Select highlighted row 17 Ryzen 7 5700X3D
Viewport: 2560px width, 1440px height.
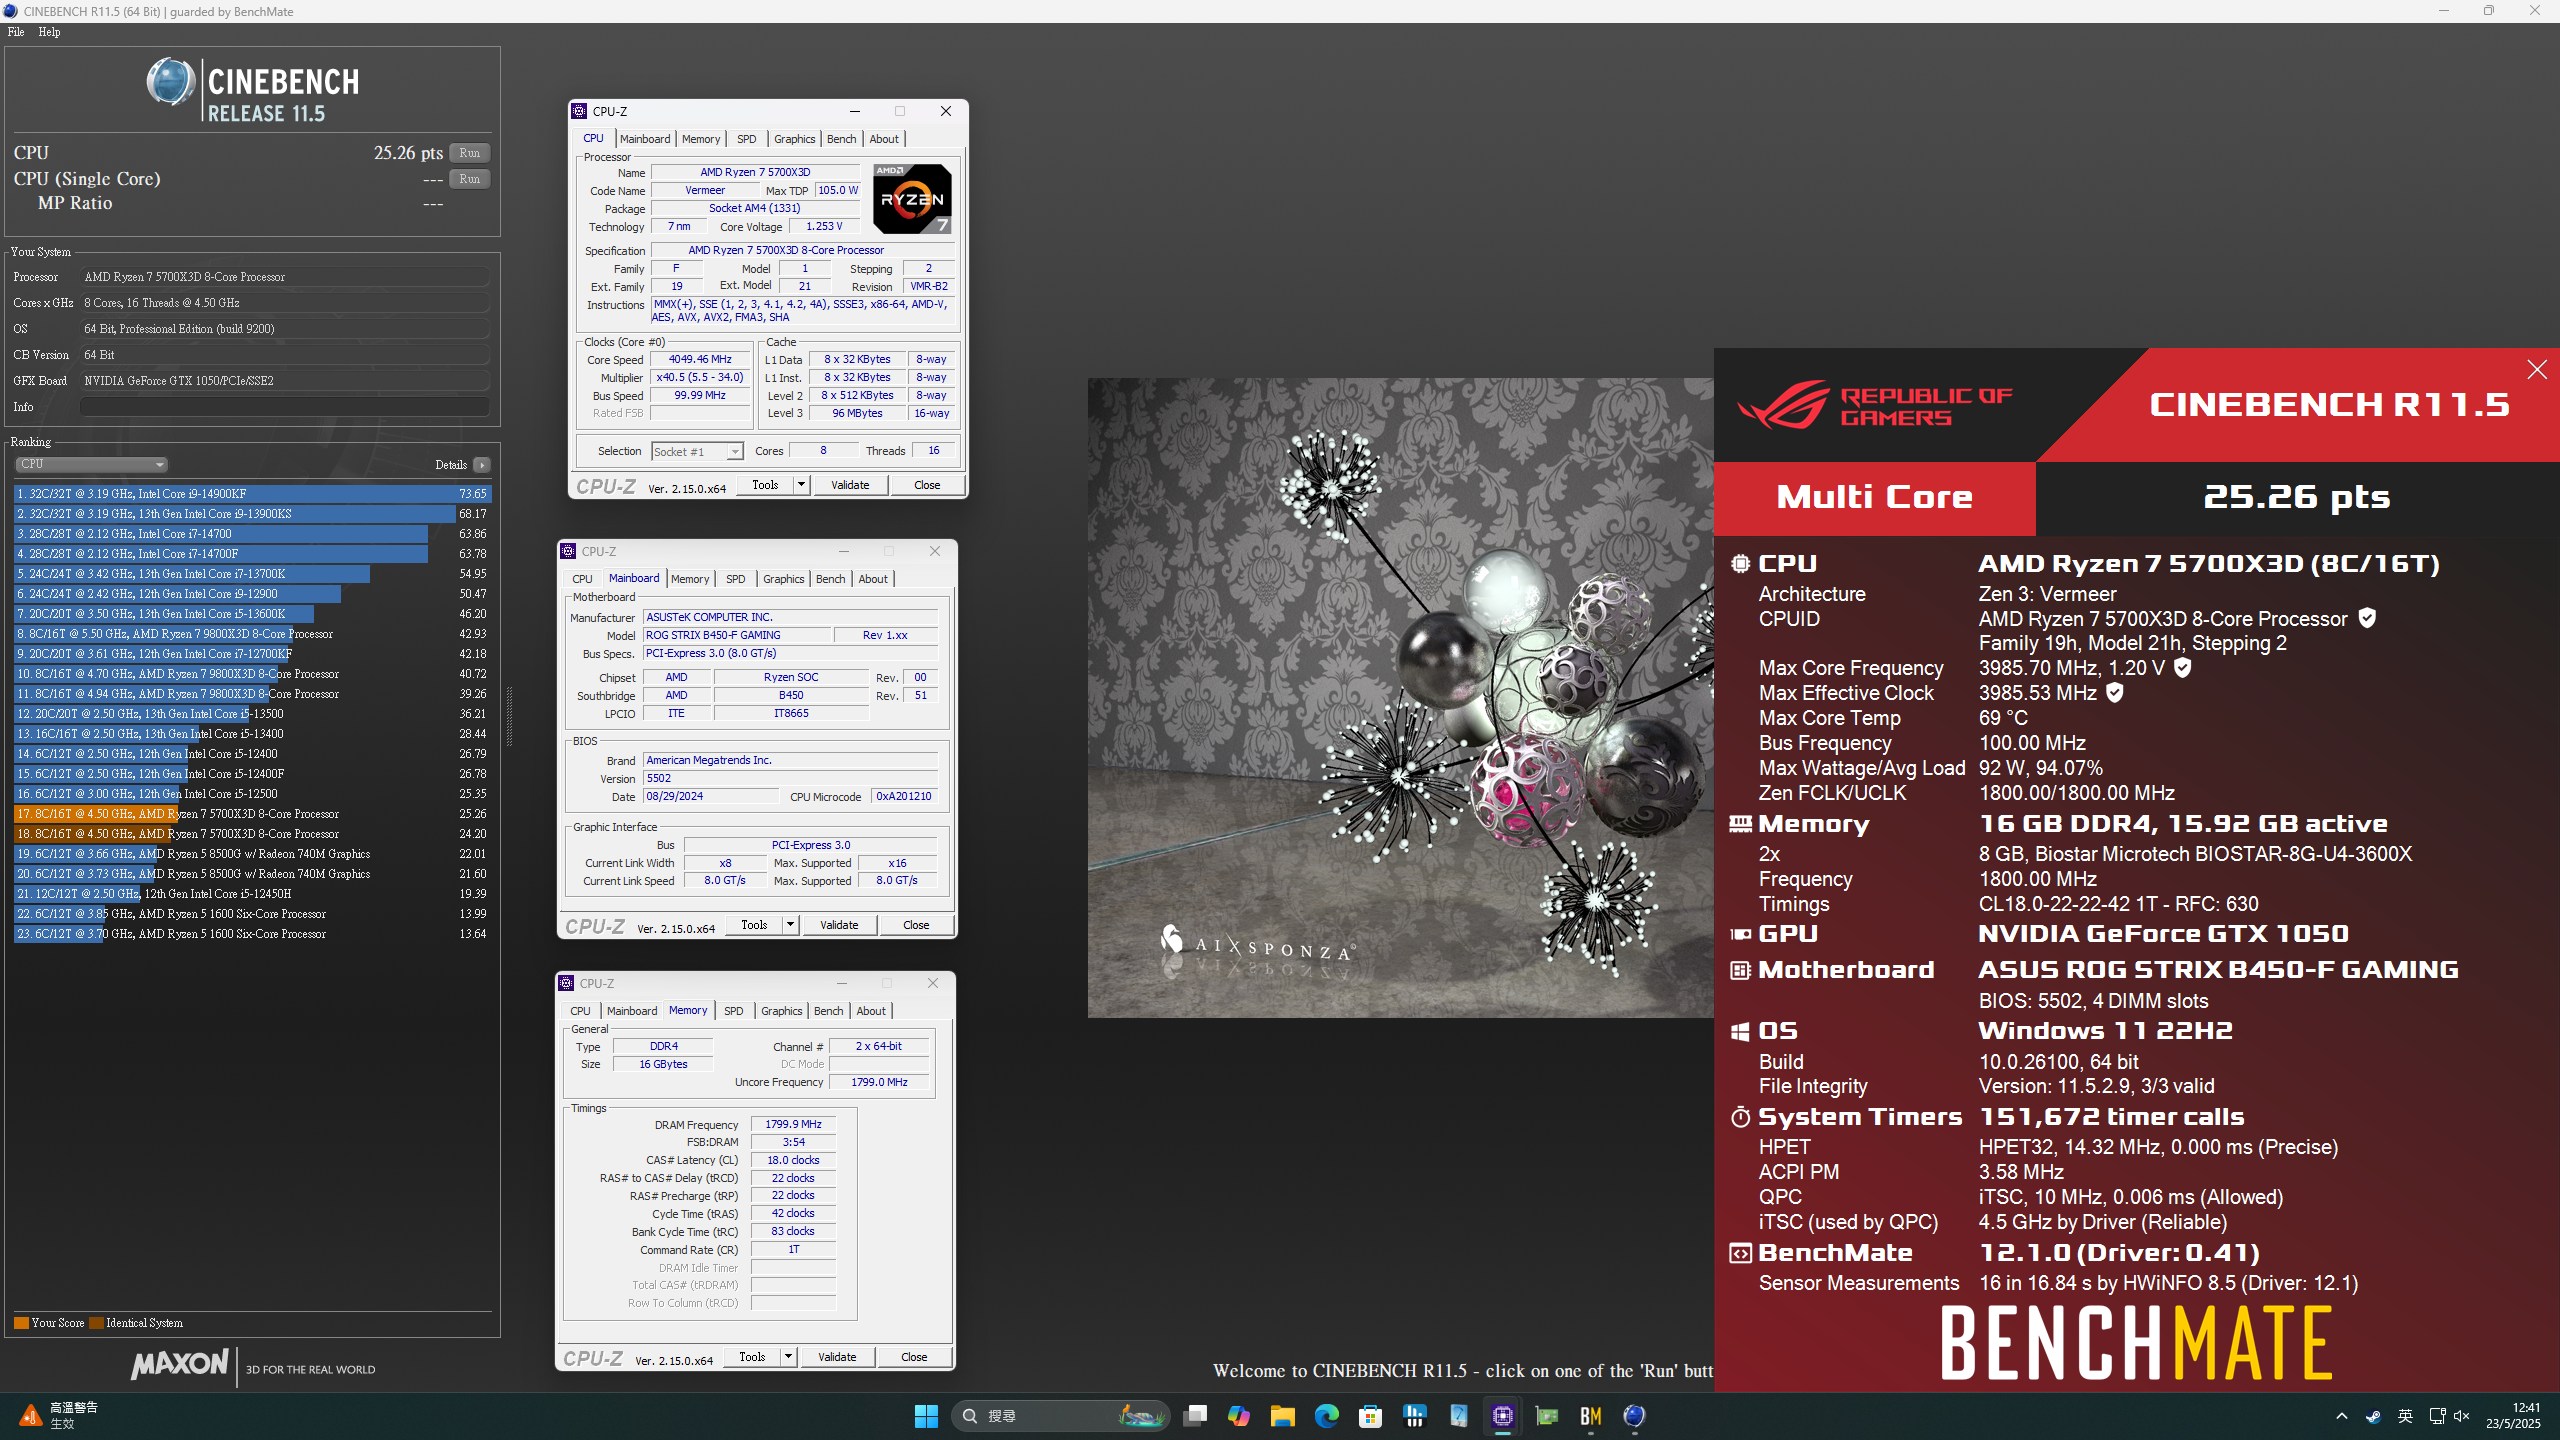[x=252, y=814]
